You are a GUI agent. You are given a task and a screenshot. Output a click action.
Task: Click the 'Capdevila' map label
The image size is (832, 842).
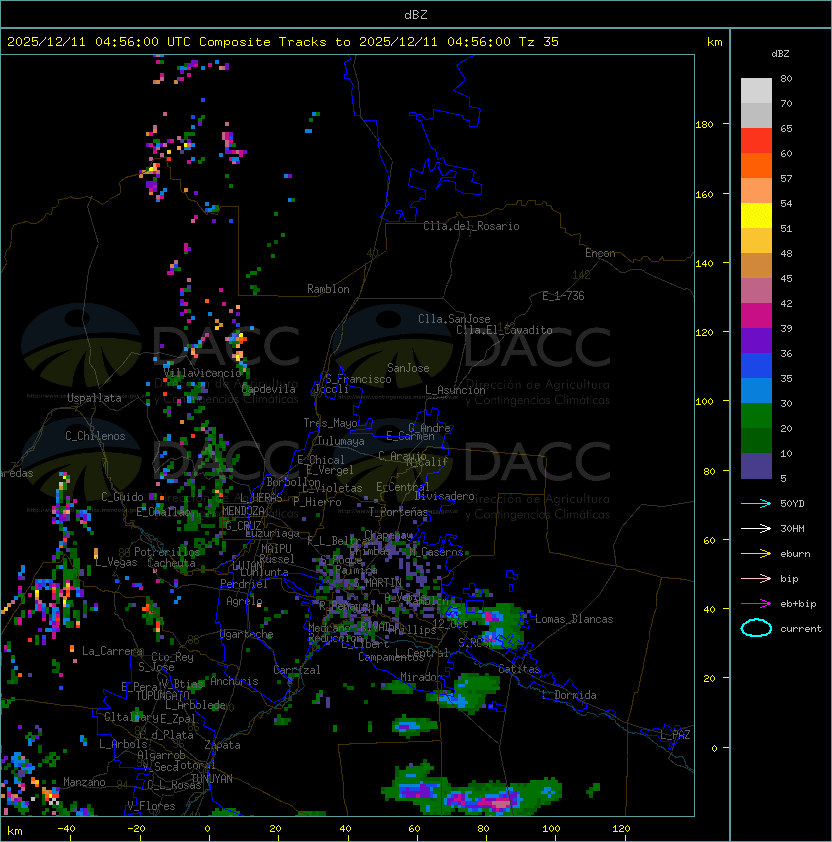(269, 389)
